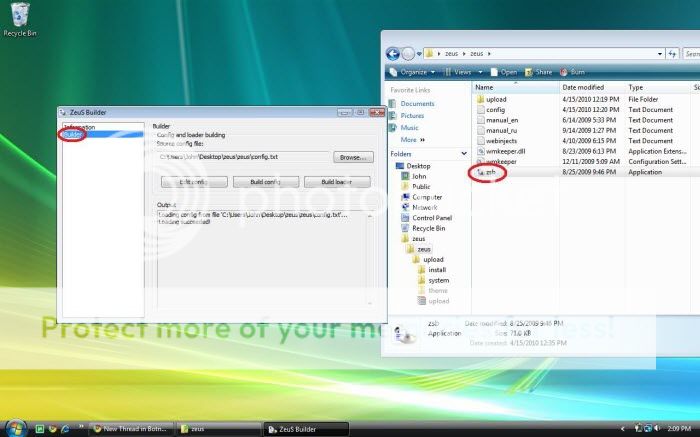Click the Browse... button
This screenshot has width=700, height=437.
(352, 158)
